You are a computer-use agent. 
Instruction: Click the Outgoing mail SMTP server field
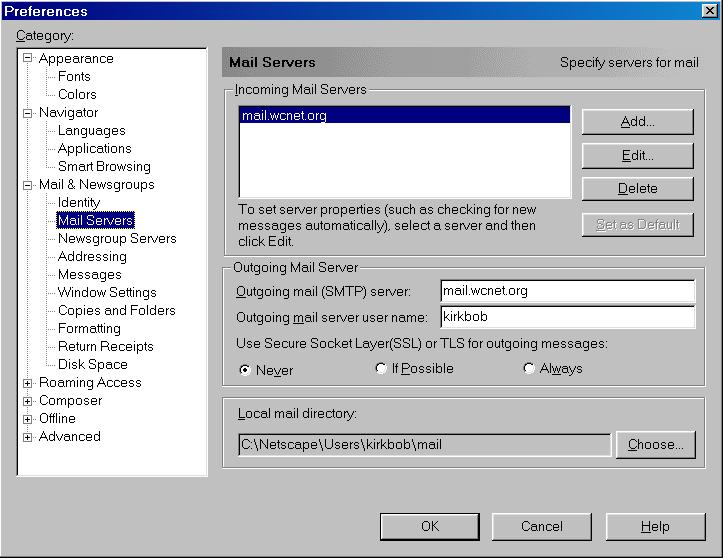click(567, 291)
